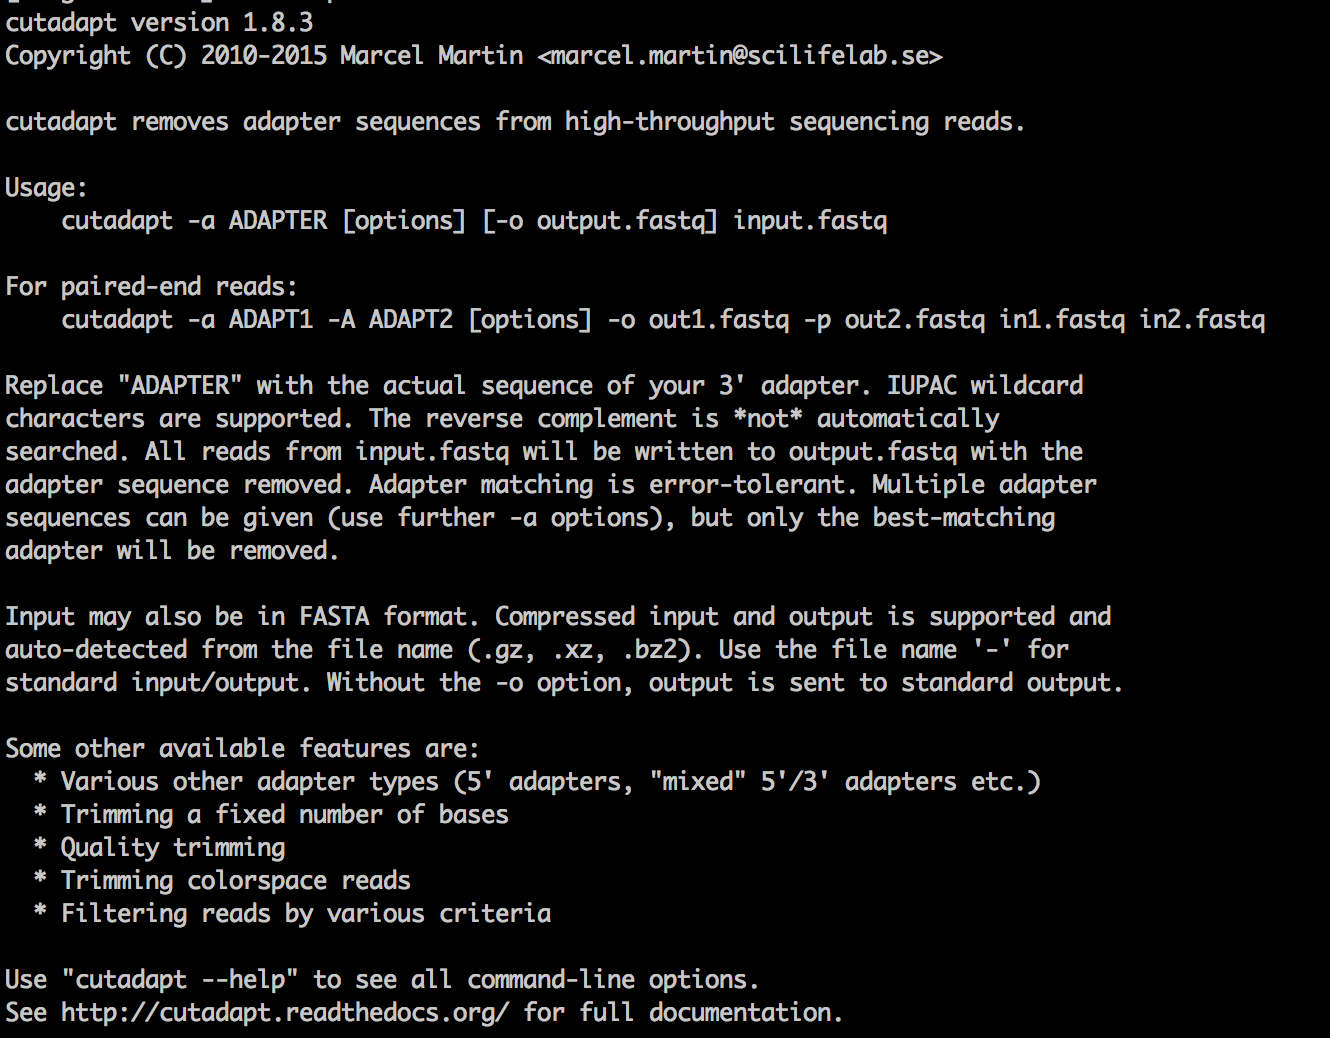This screenshot has height=1038, width=1330.
Task: Click the word "FASTA" in the input paragraph
Action: 334,617
